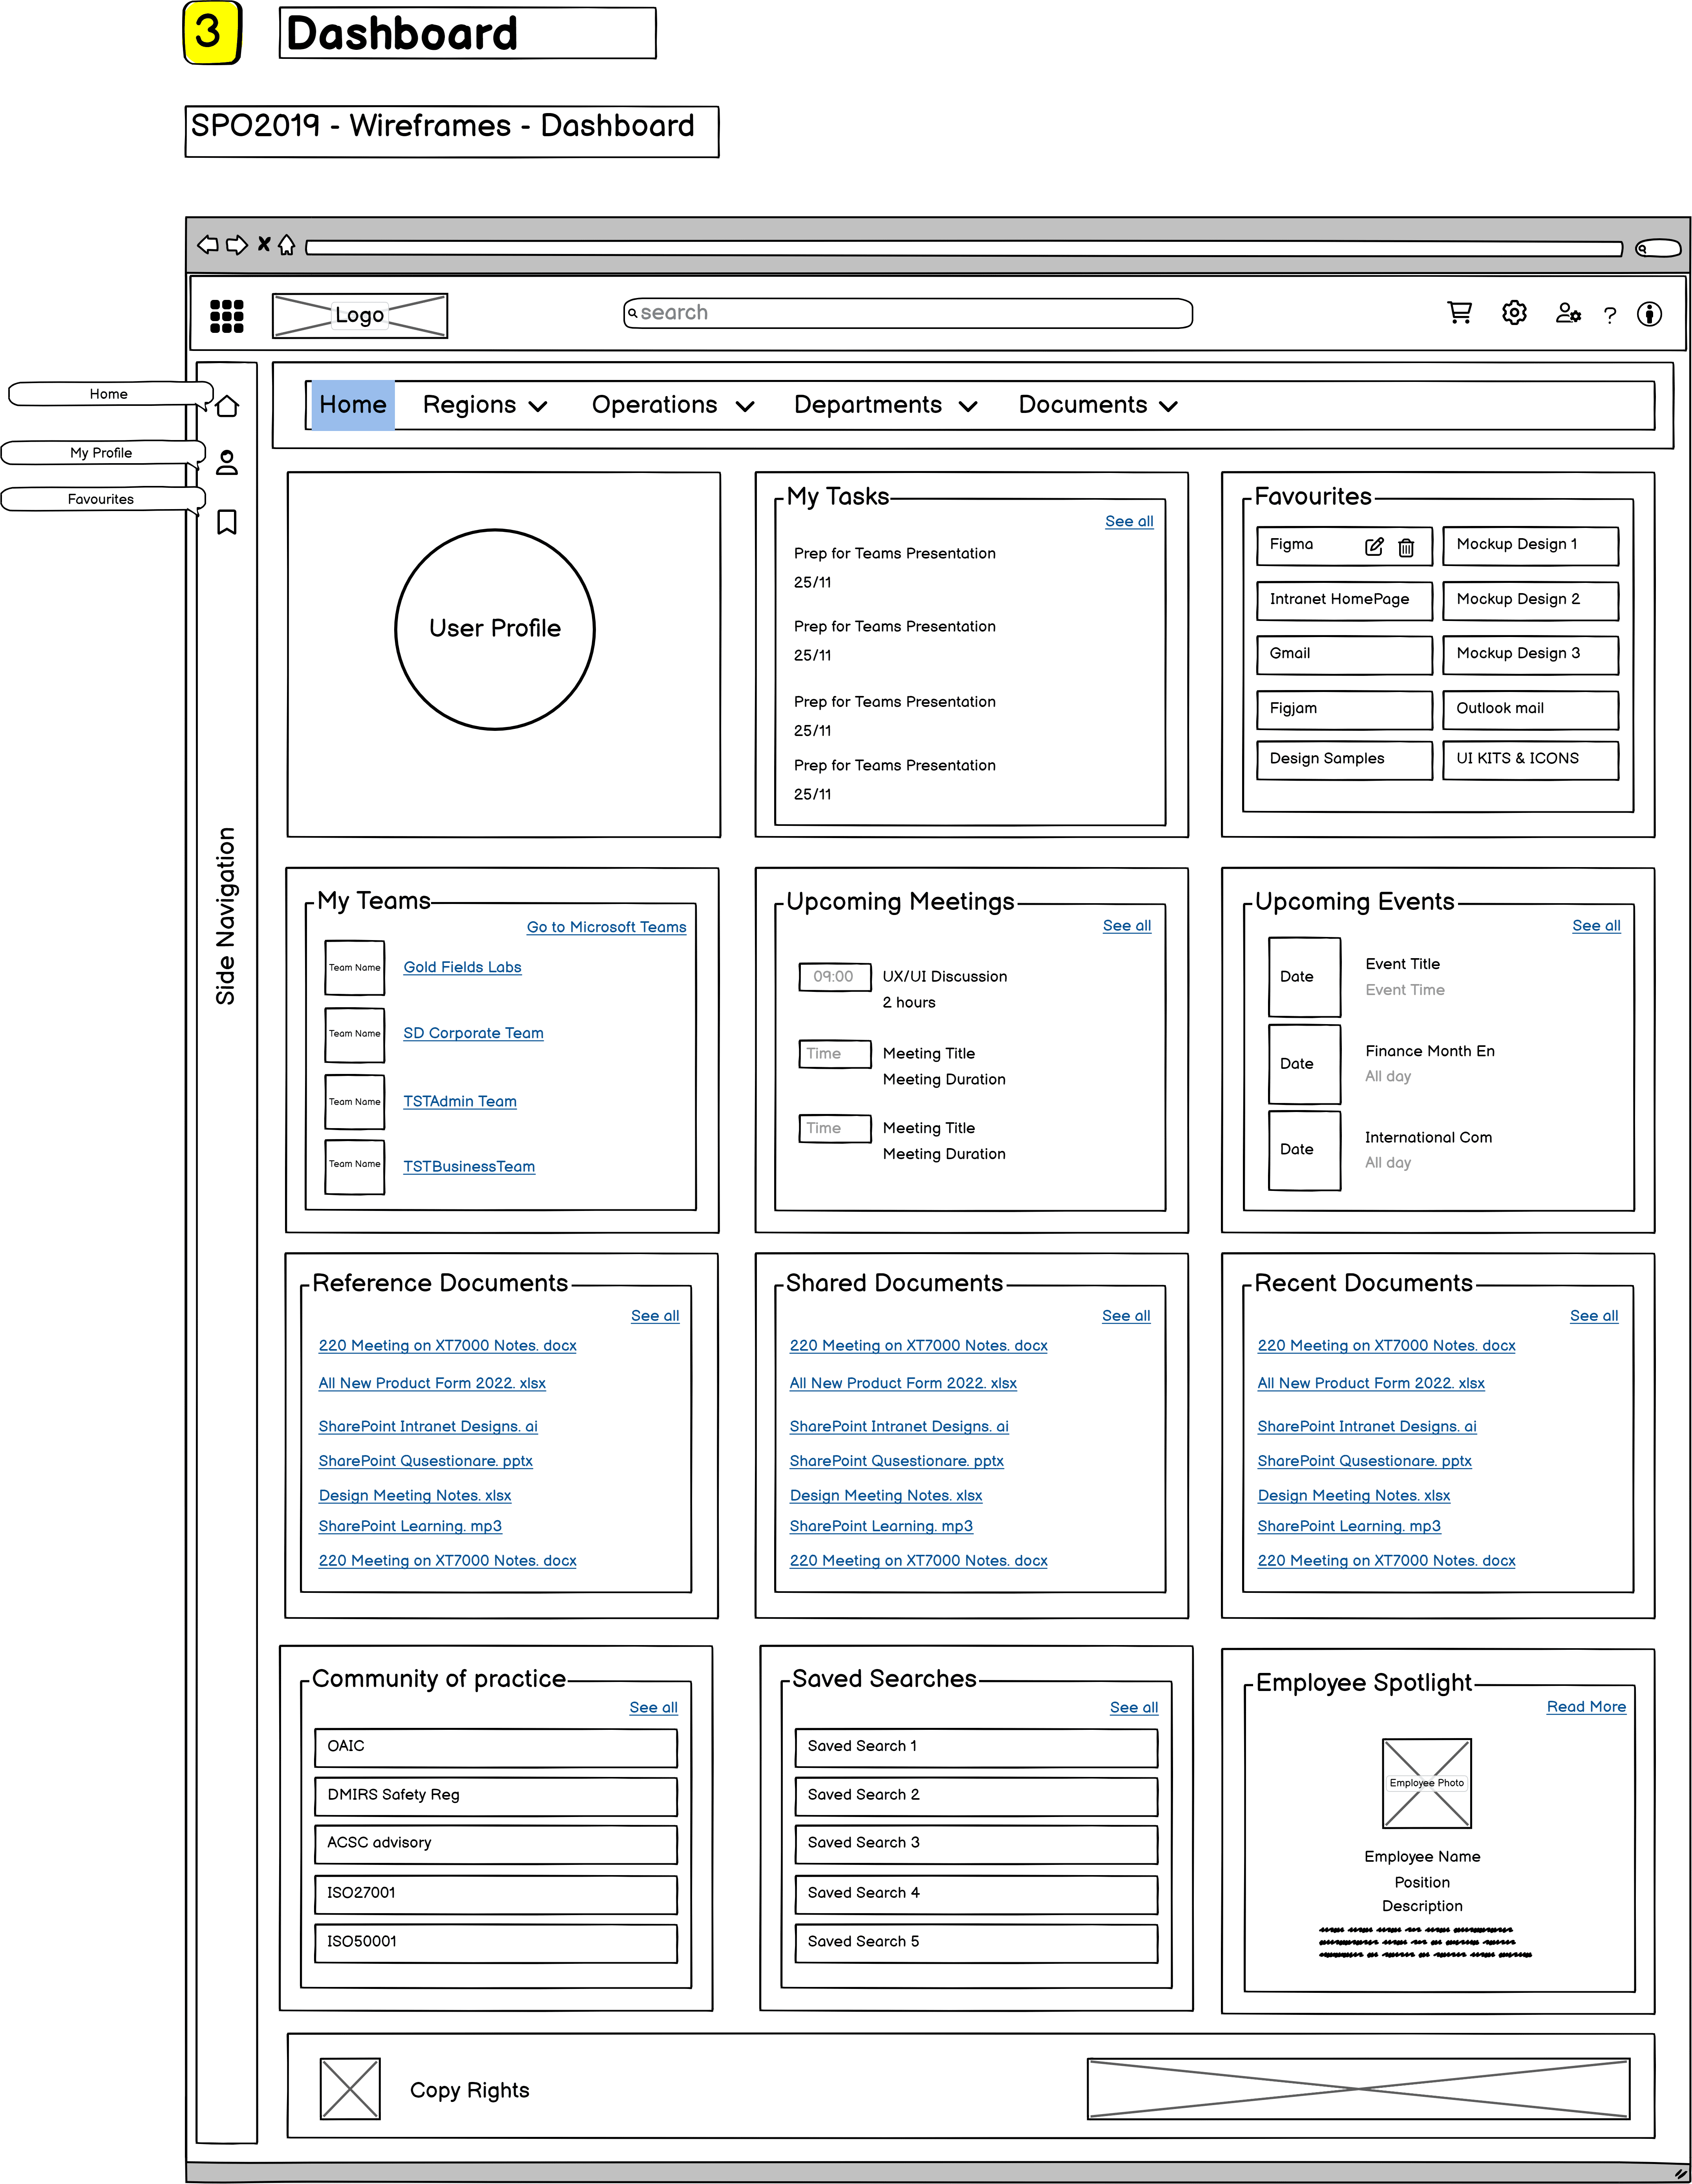Click the bookmark Favourites sidebar icon
Image resolution: width=1692 pixels, height=2184 pixels.
point(227,522)
